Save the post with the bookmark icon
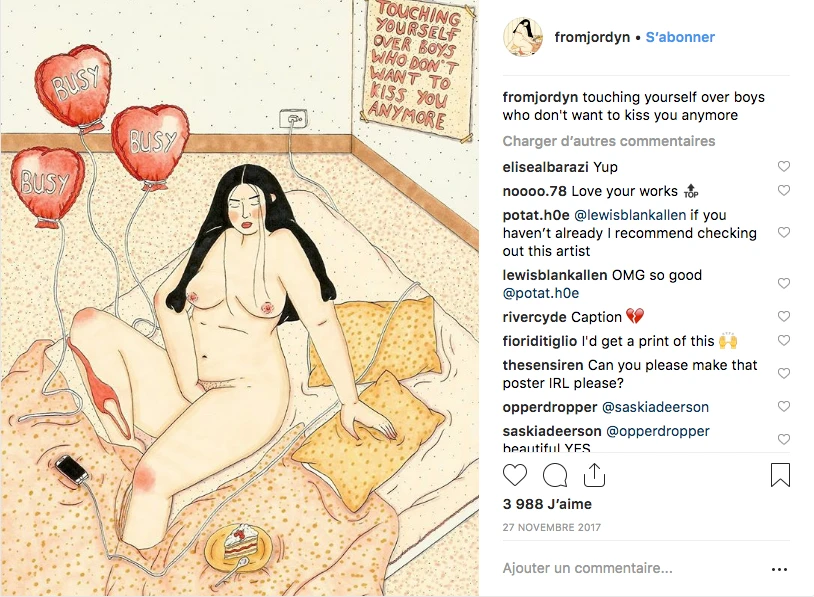 click(780, 474)
